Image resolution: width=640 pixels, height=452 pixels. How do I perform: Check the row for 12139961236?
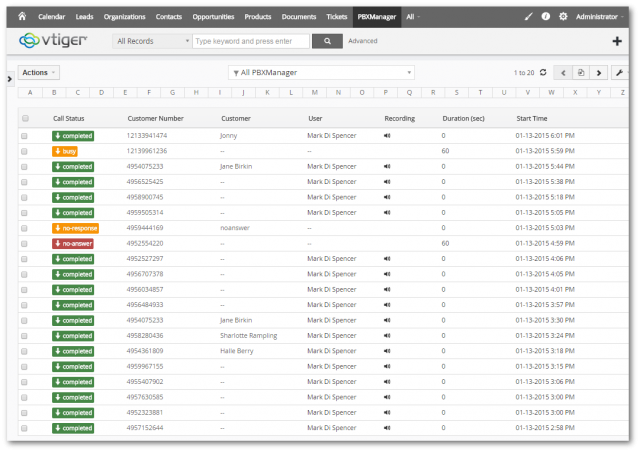click(x=24, y=151)
